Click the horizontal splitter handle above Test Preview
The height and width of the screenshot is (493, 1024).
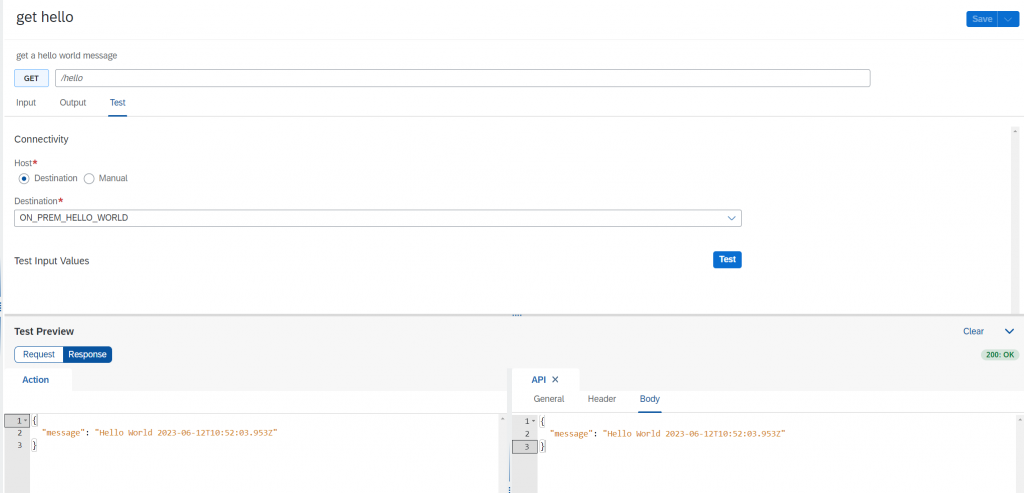click(x=517, y=315)
